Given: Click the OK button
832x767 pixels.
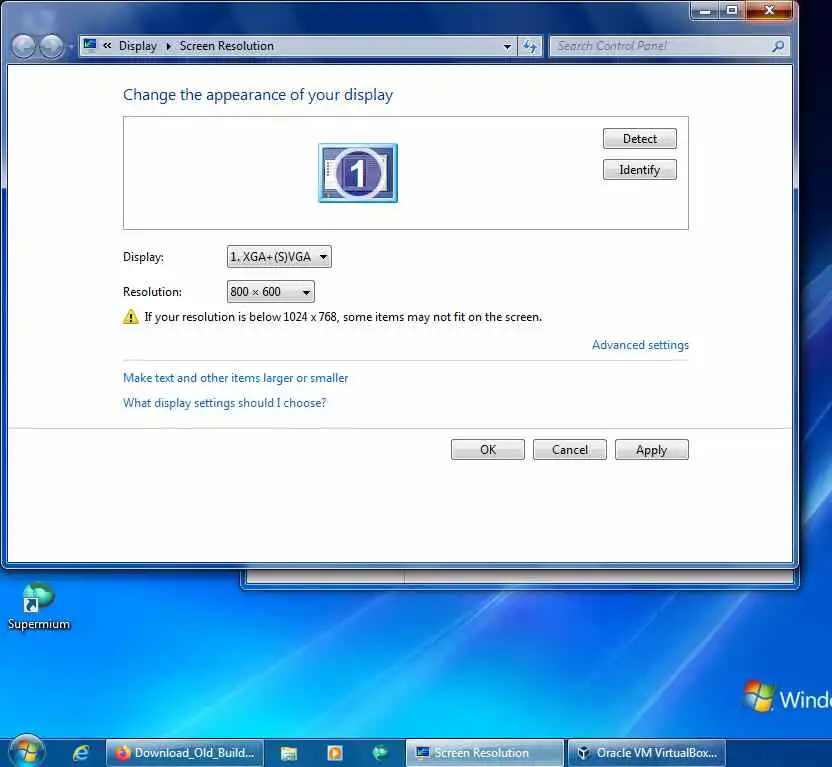Looking at the screenshot, I should click(488, 450).
